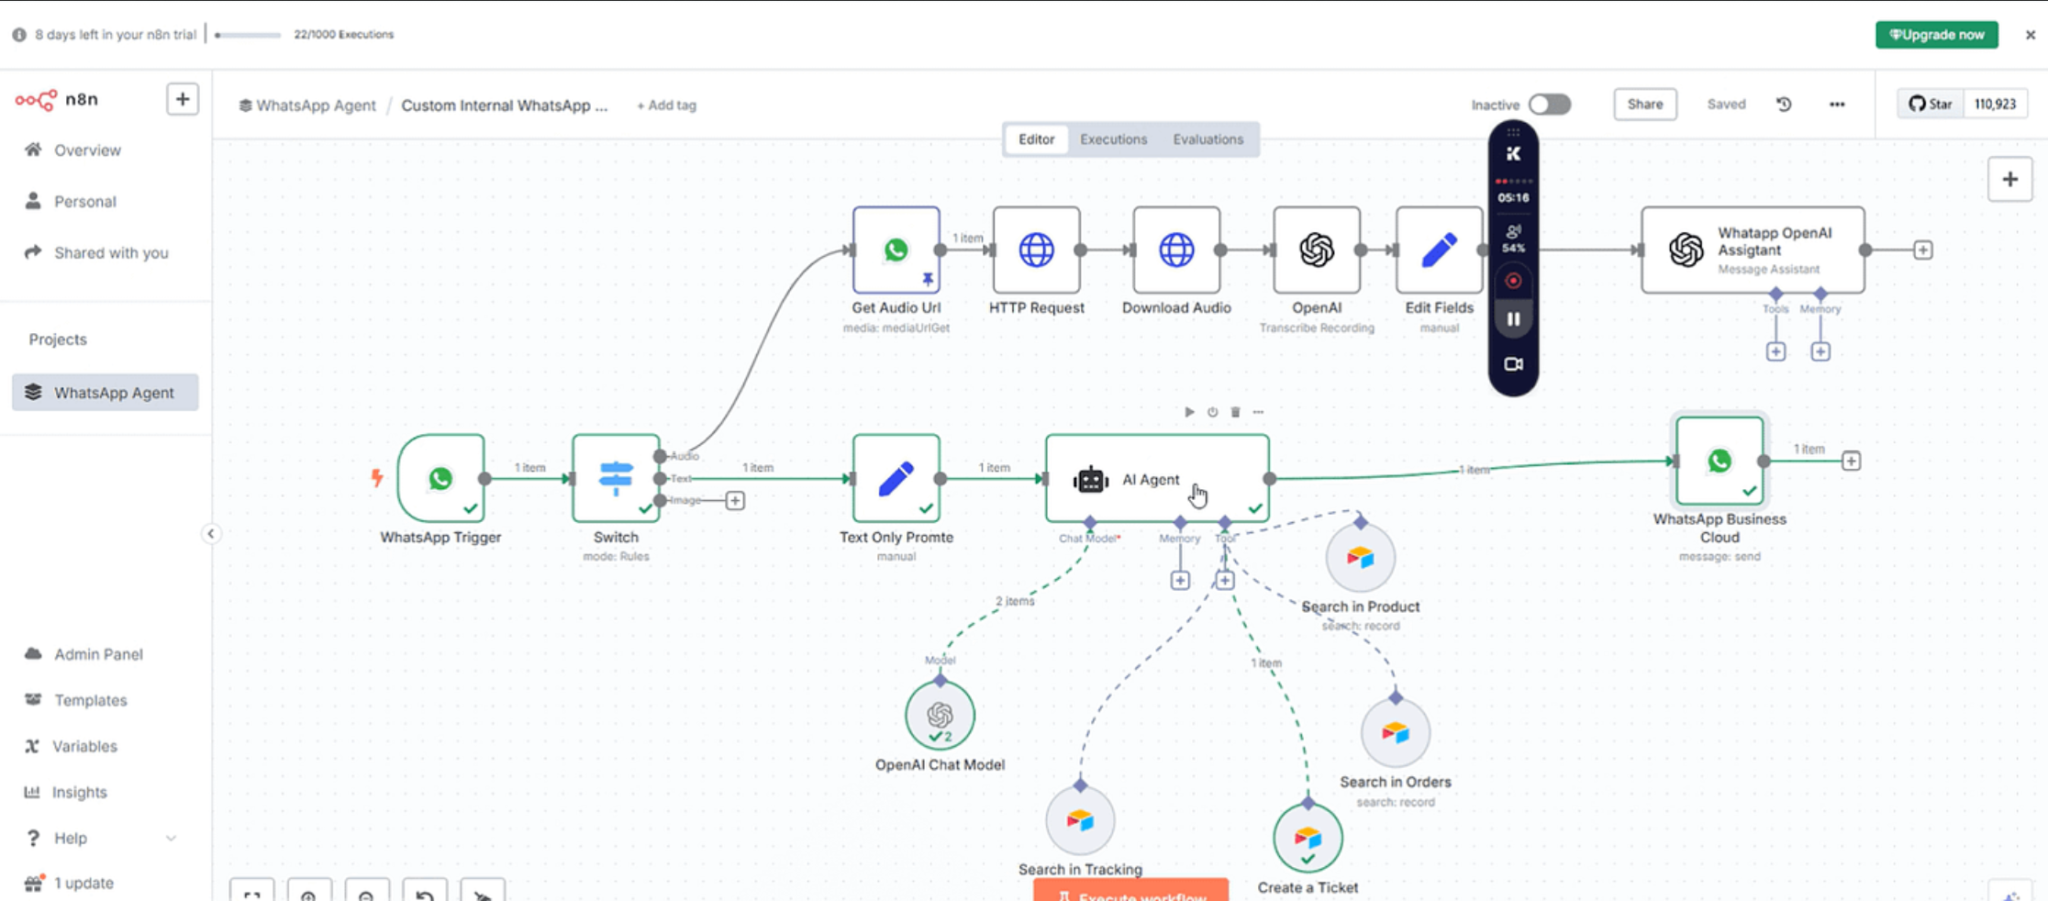2048x901 pixels.
Task: Click the Share button
Action: tap(1644, 104)
